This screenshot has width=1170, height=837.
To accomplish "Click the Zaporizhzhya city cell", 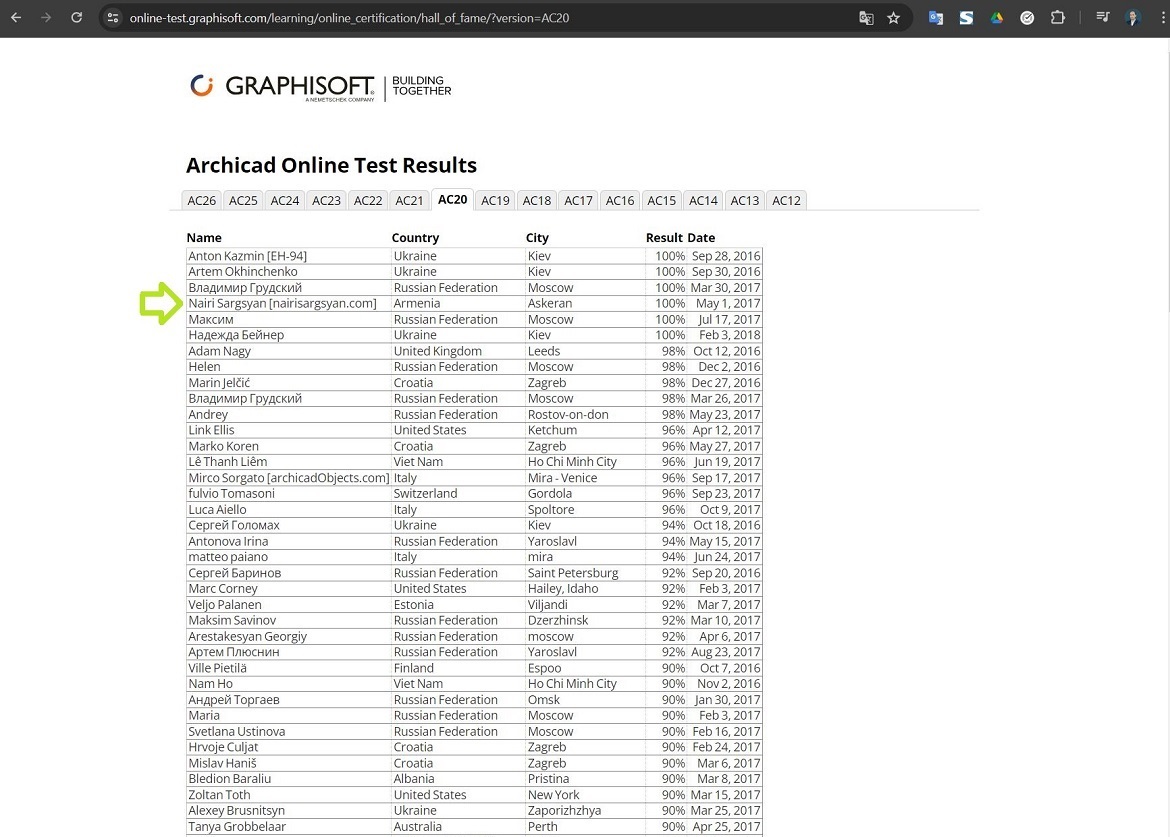I will click(x=564, y=811).
